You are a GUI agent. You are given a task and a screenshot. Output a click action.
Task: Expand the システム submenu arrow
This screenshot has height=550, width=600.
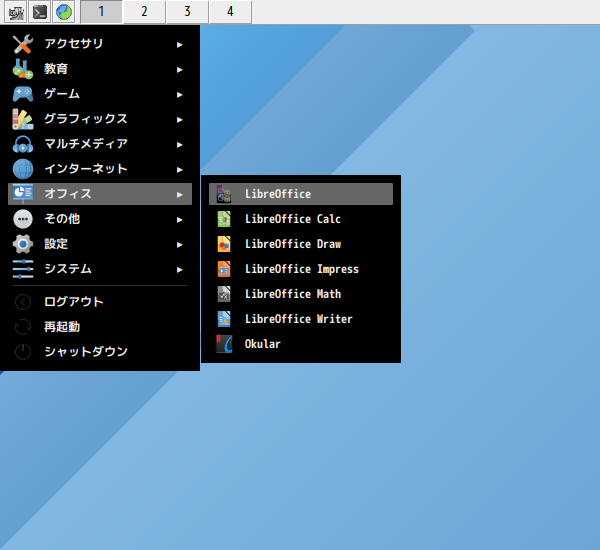click(x=179, y=269)
